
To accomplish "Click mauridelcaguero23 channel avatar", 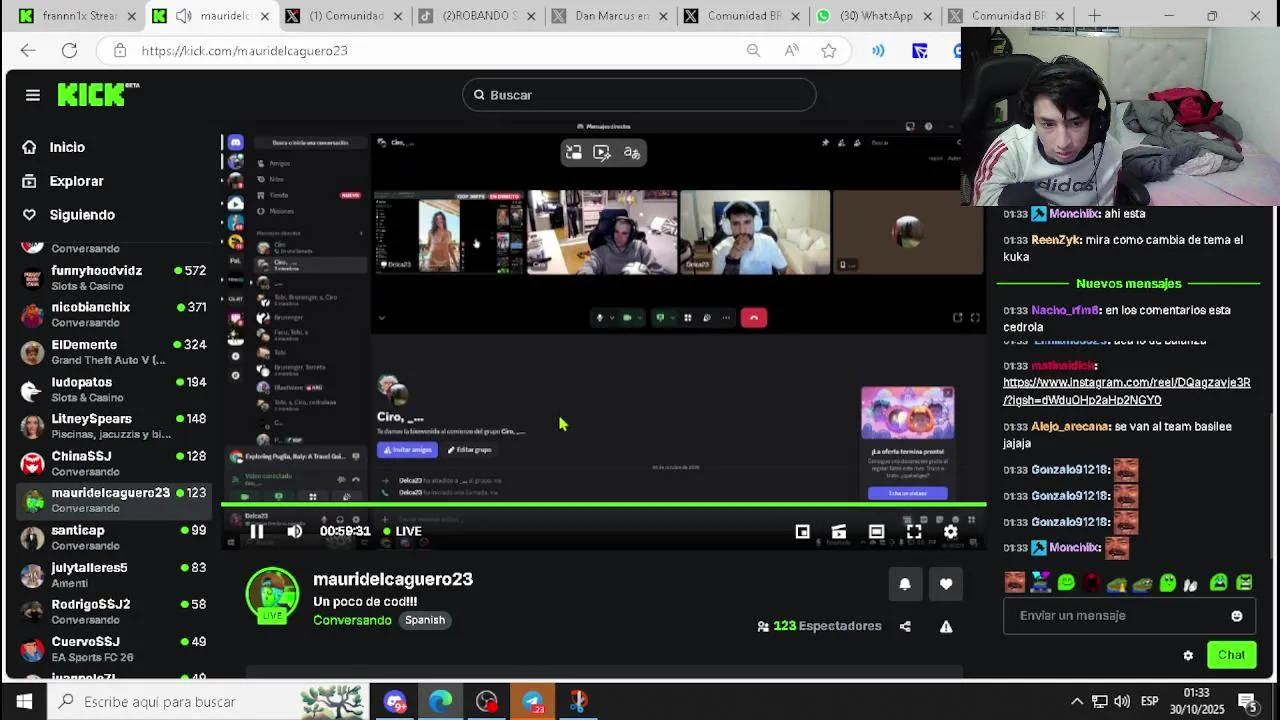I will point(272,594).
